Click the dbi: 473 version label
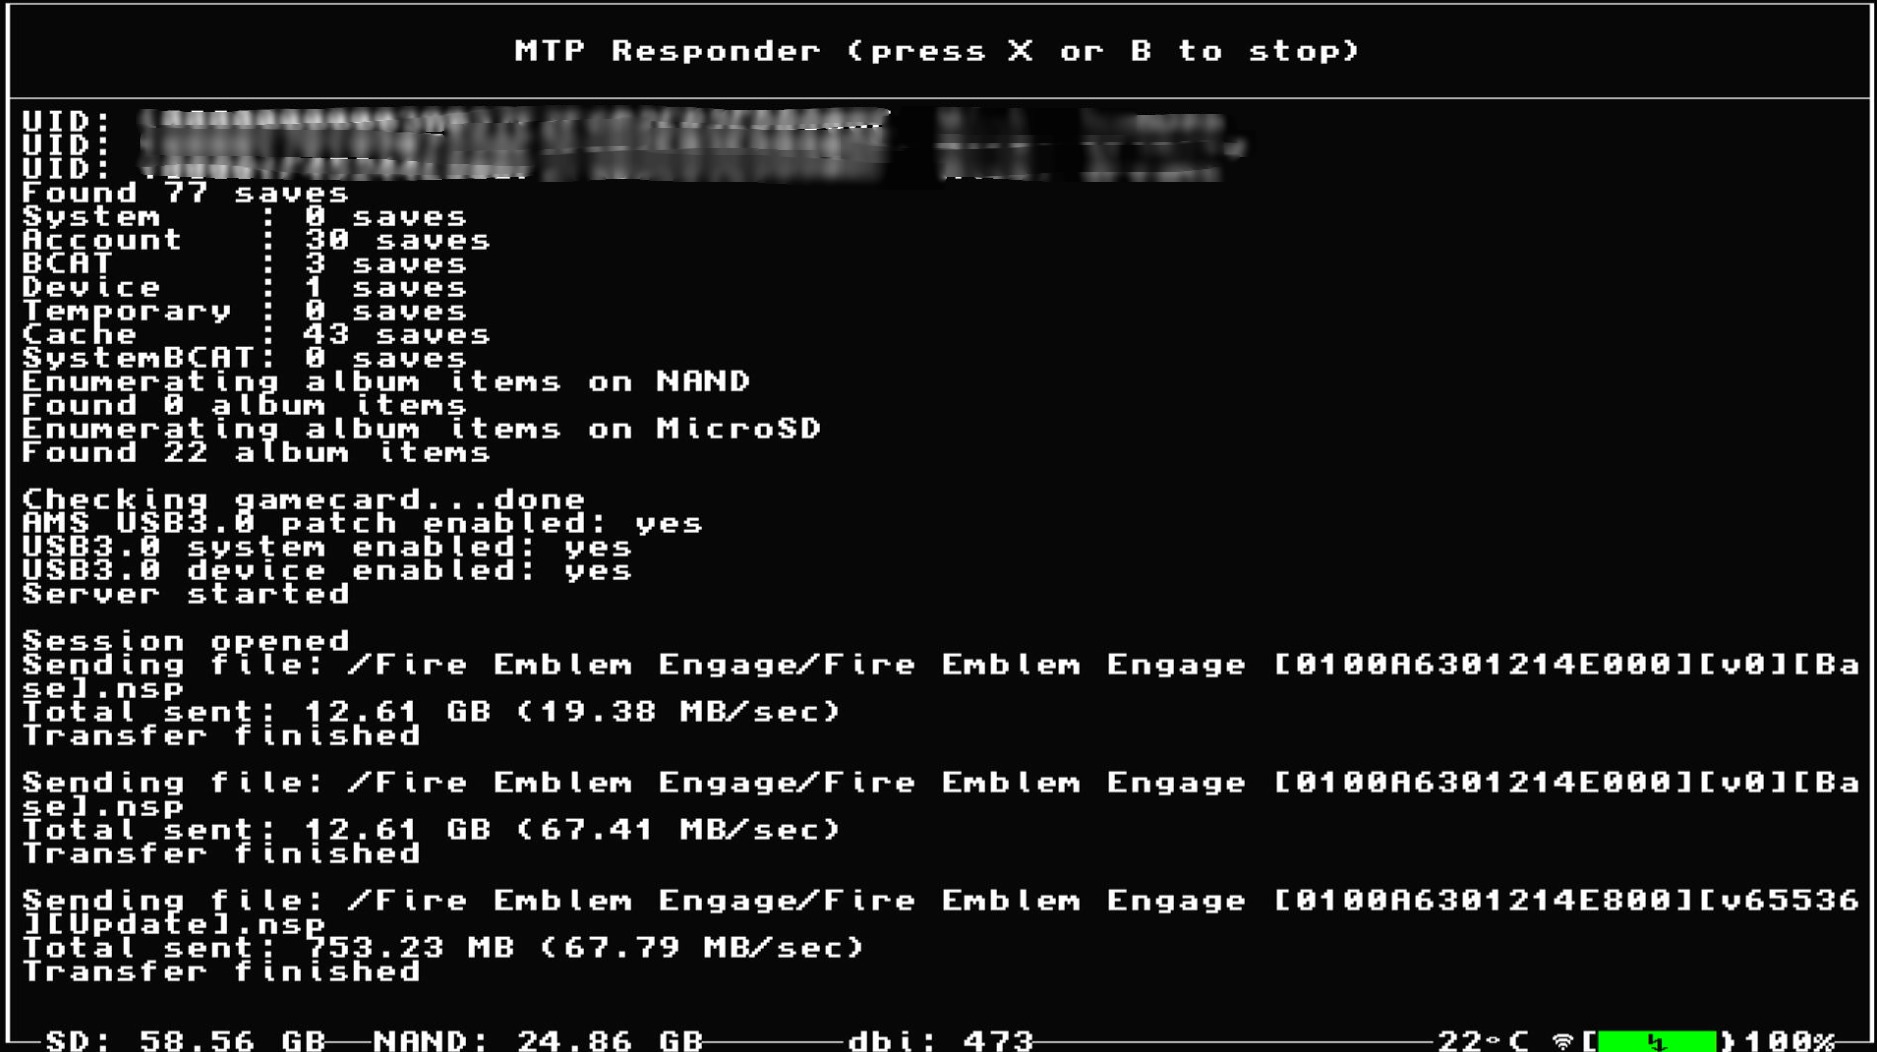Screen dimensions: 1877x1052 click(940, 1041)
